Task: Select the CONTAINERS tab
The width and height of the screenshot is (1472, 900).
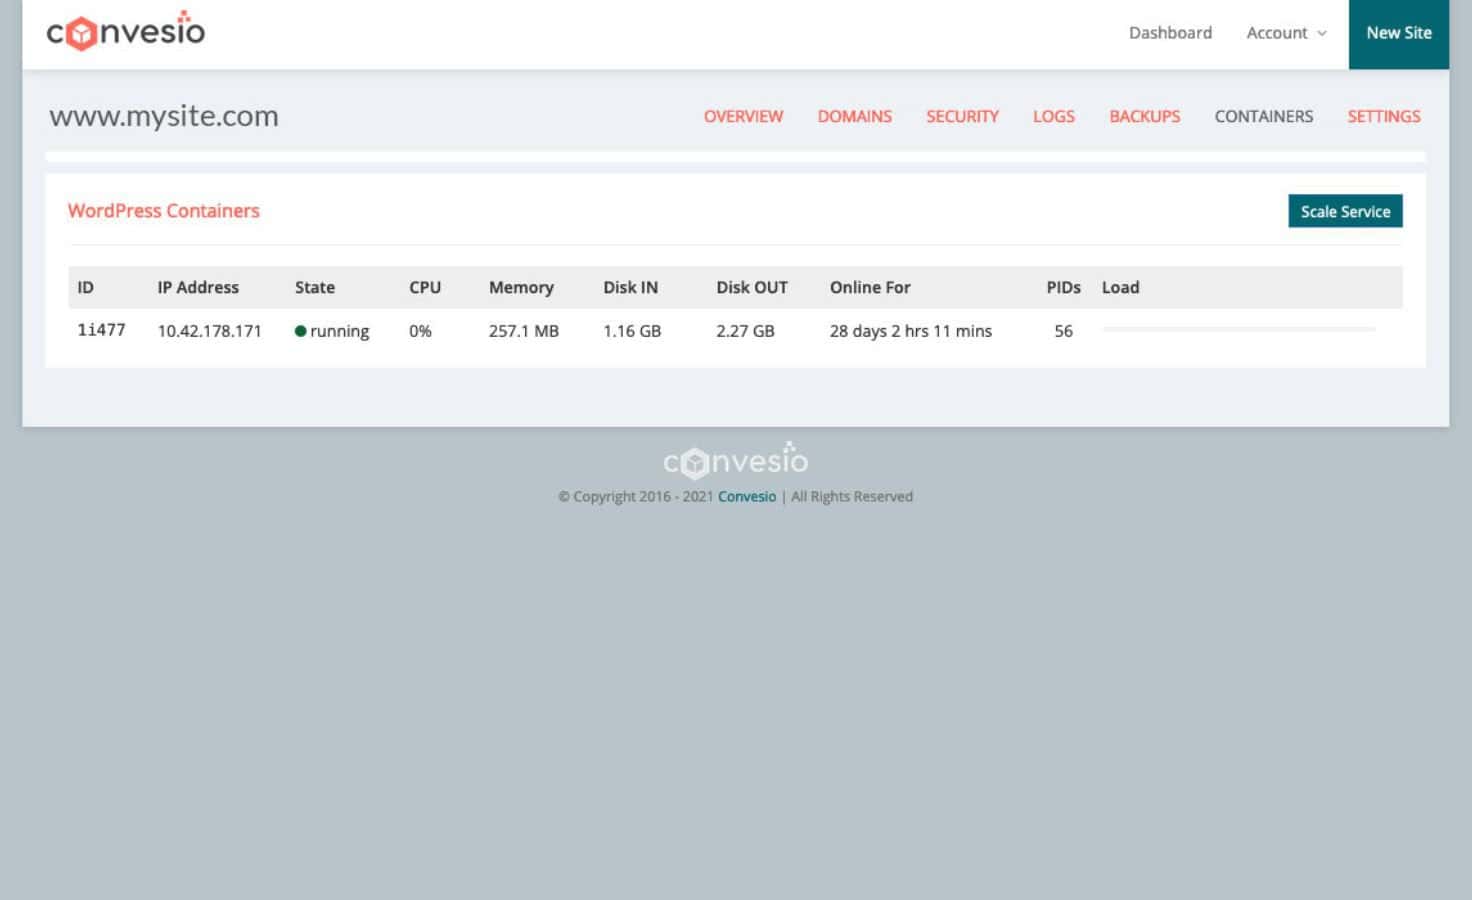Action: 1263,116
